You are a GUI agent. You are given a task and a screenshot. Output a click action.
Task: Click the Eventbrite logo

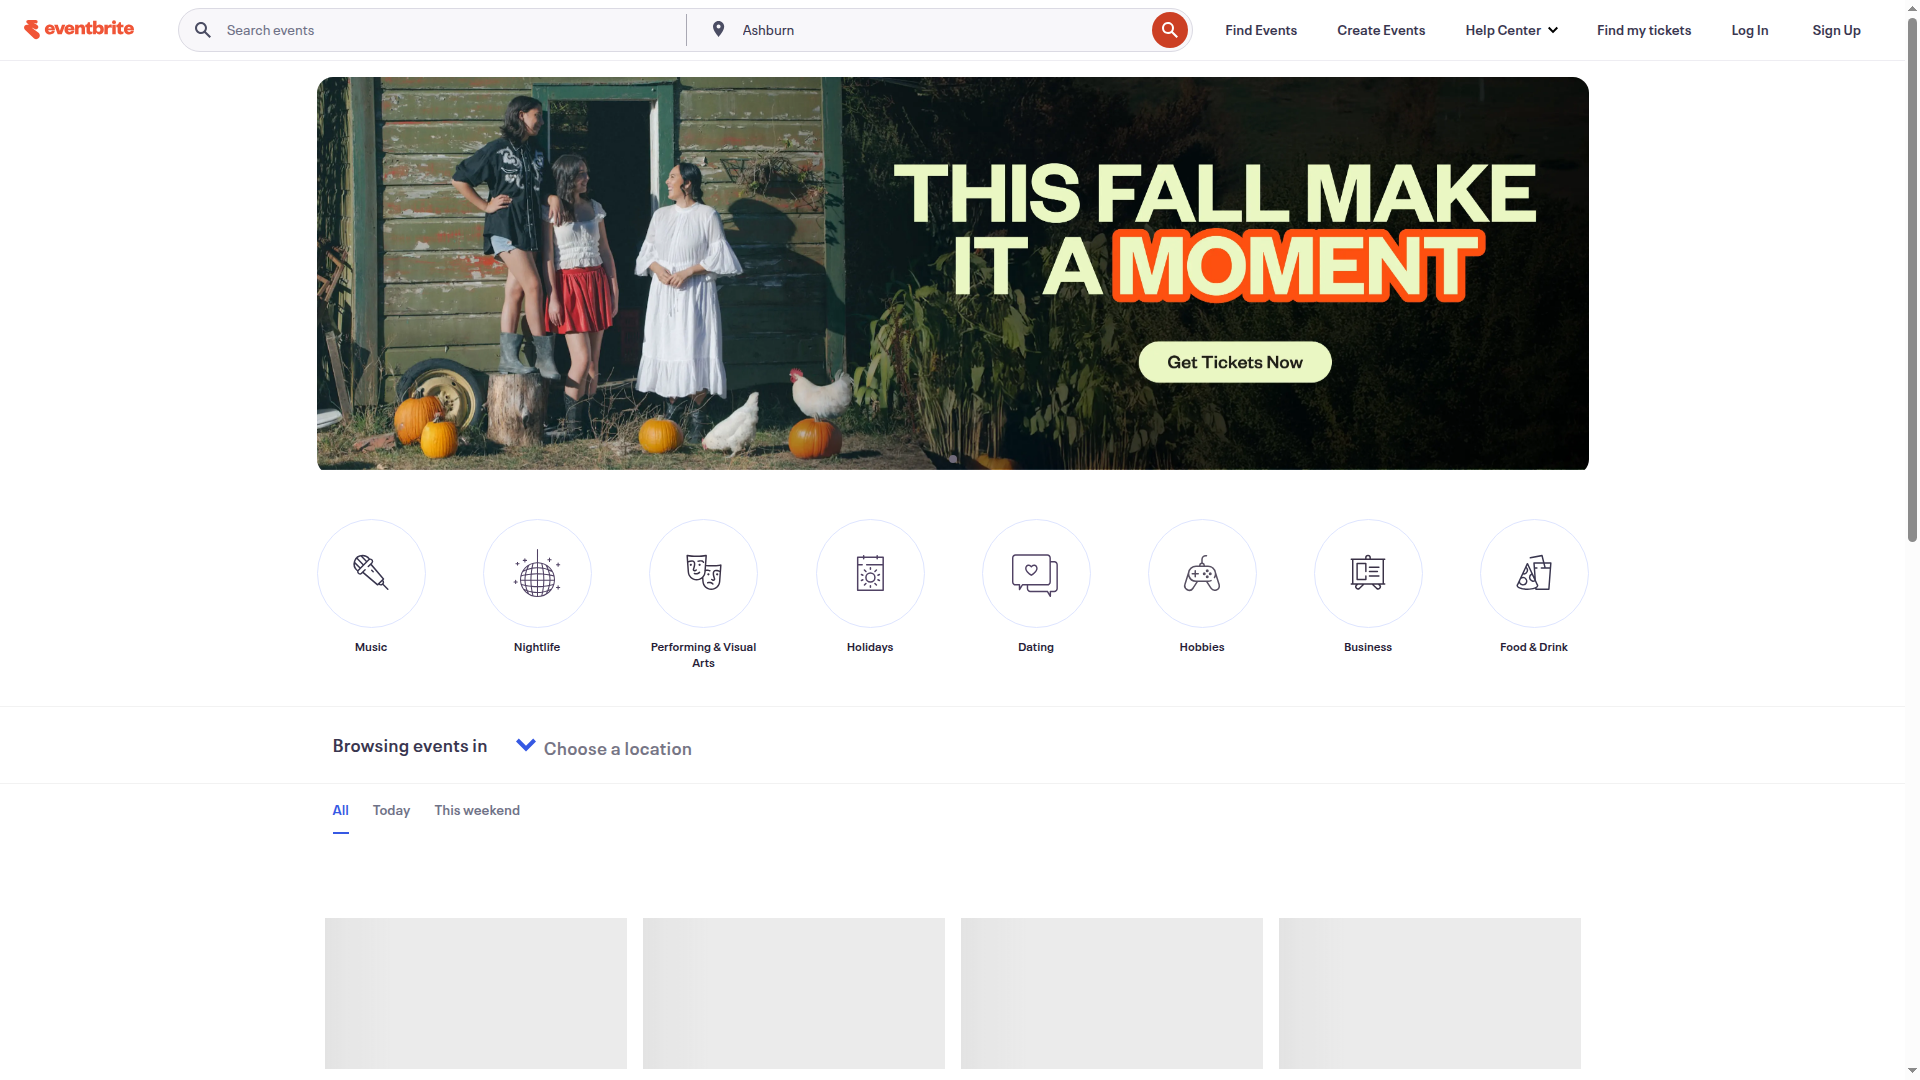[78, 28]
